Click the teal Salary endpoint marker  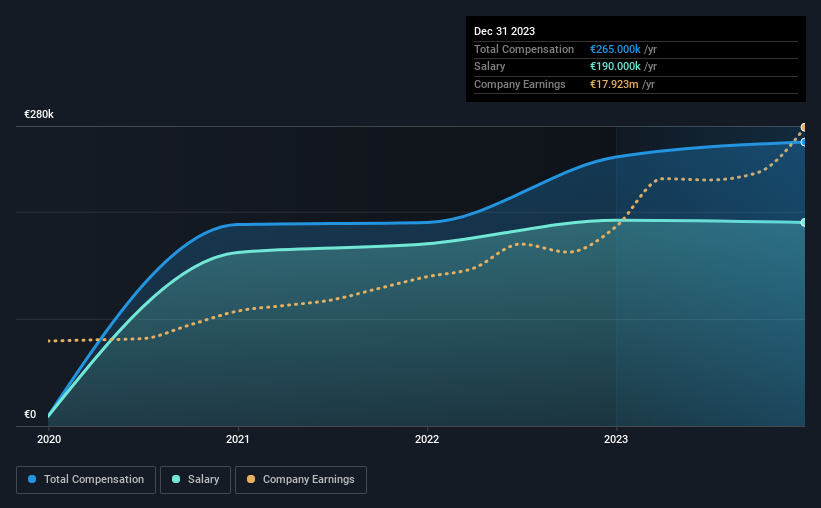tap(803, 223)
